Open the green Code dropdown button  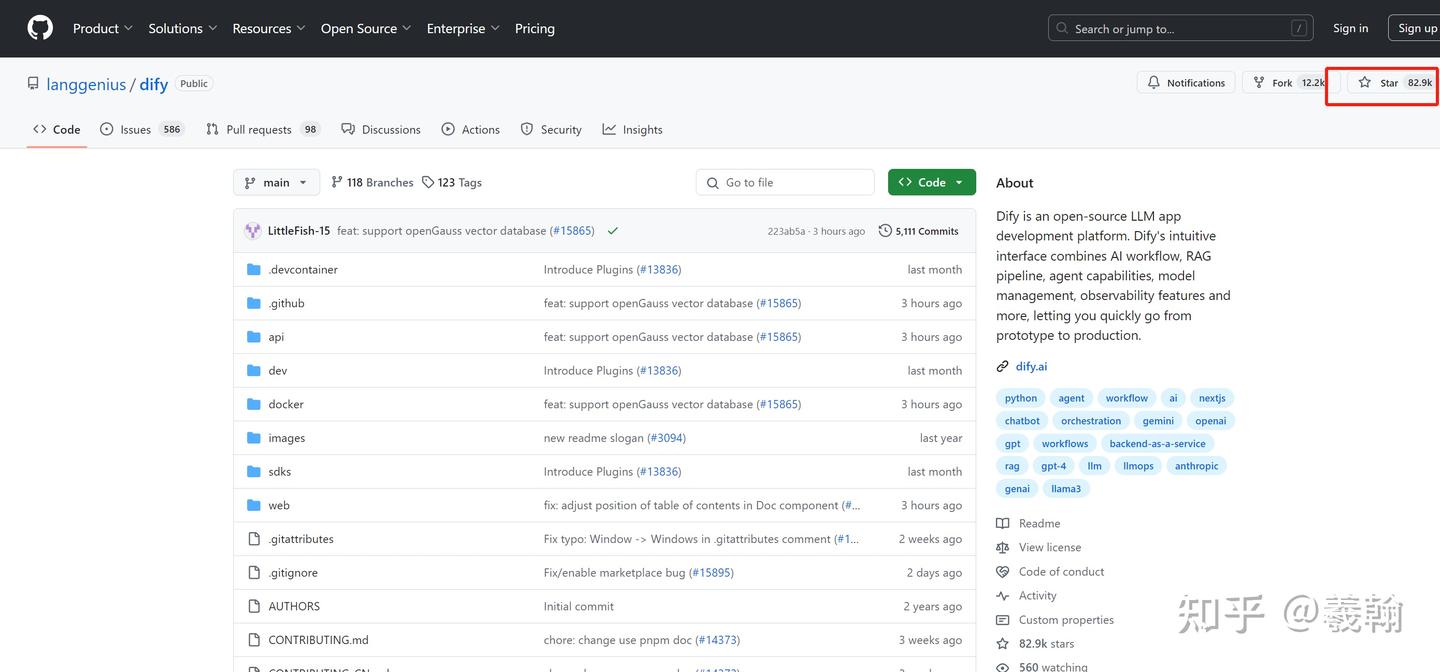tap(931, 183)
